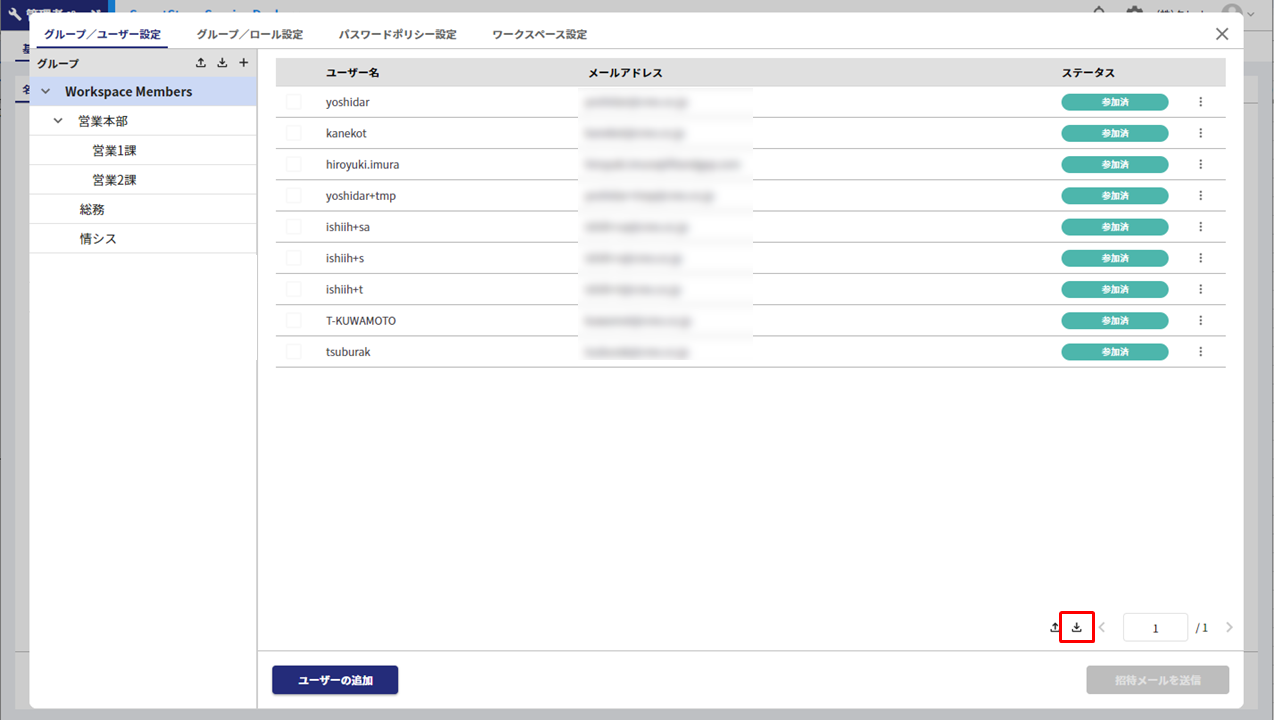This screenshot has width=1274, height=720.
Task: Click the upload icon in the グループ header
Action: (x=201, y=63)
